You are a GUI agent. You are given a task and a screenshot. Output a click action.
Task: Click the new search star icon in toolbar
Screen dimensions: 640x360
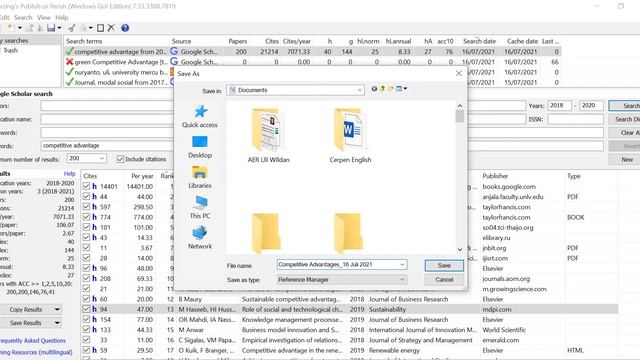tap(10, 28)
